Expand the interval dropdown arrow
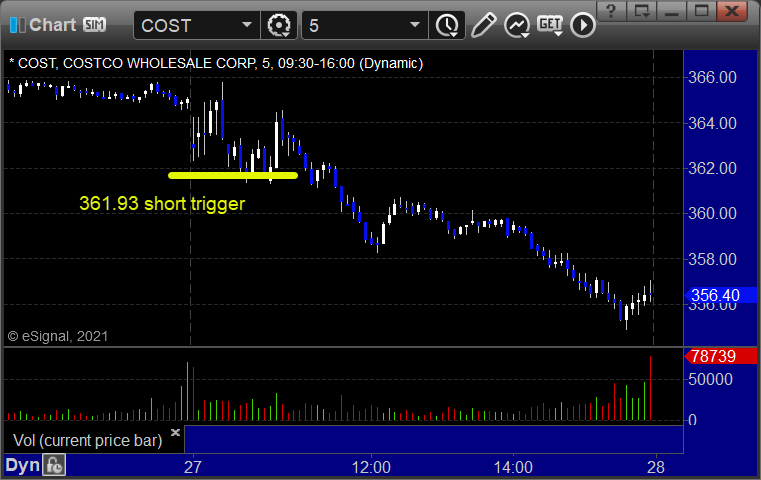Viewport: 761px width, 480px height. [415, 25]
